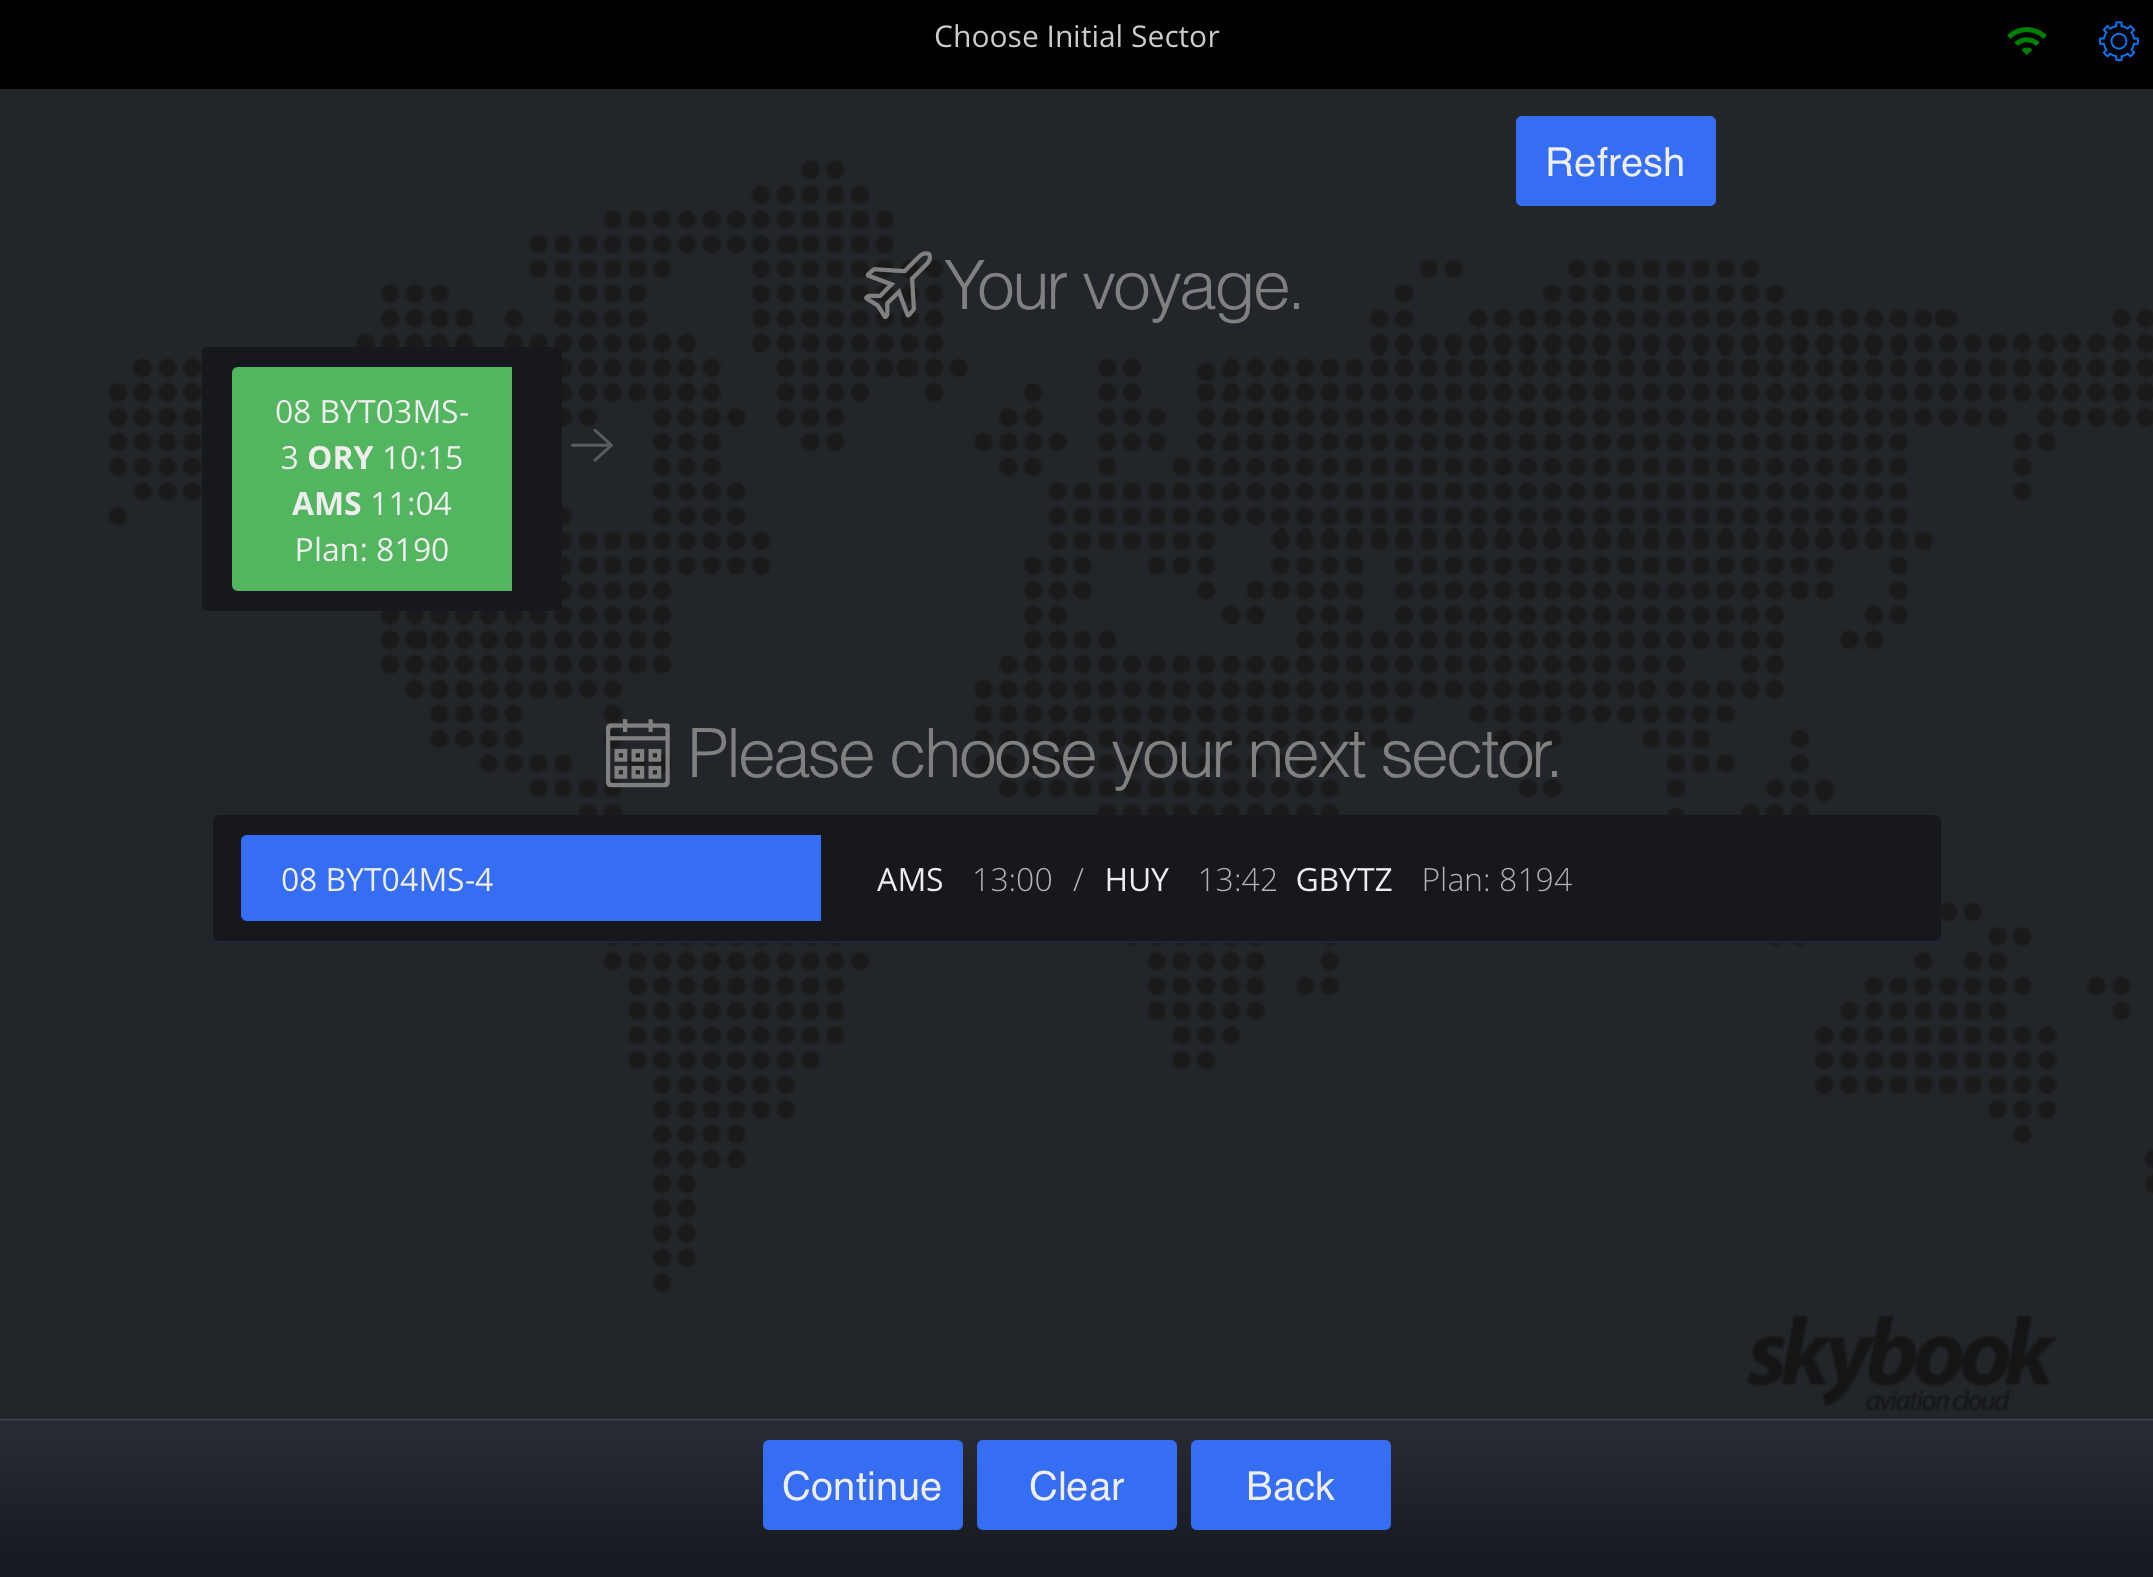Select the arrow navigation icon on screen
Viewport: 2153px width, 1577px height.
coord(592,445)
